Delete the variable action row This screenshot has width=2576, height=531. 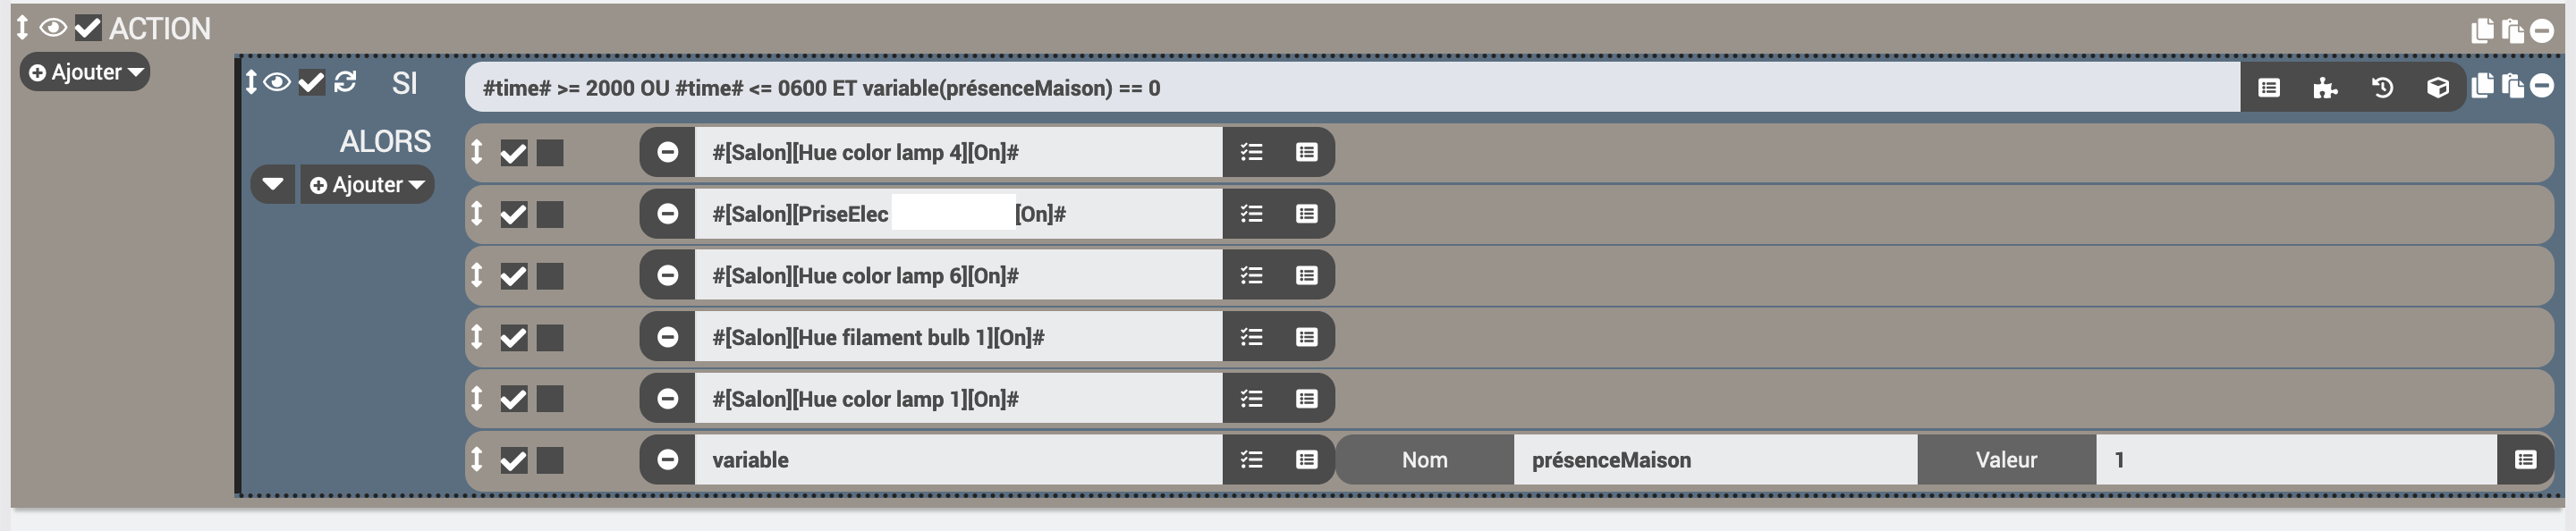pyautogui.click(x=668, y=460)
